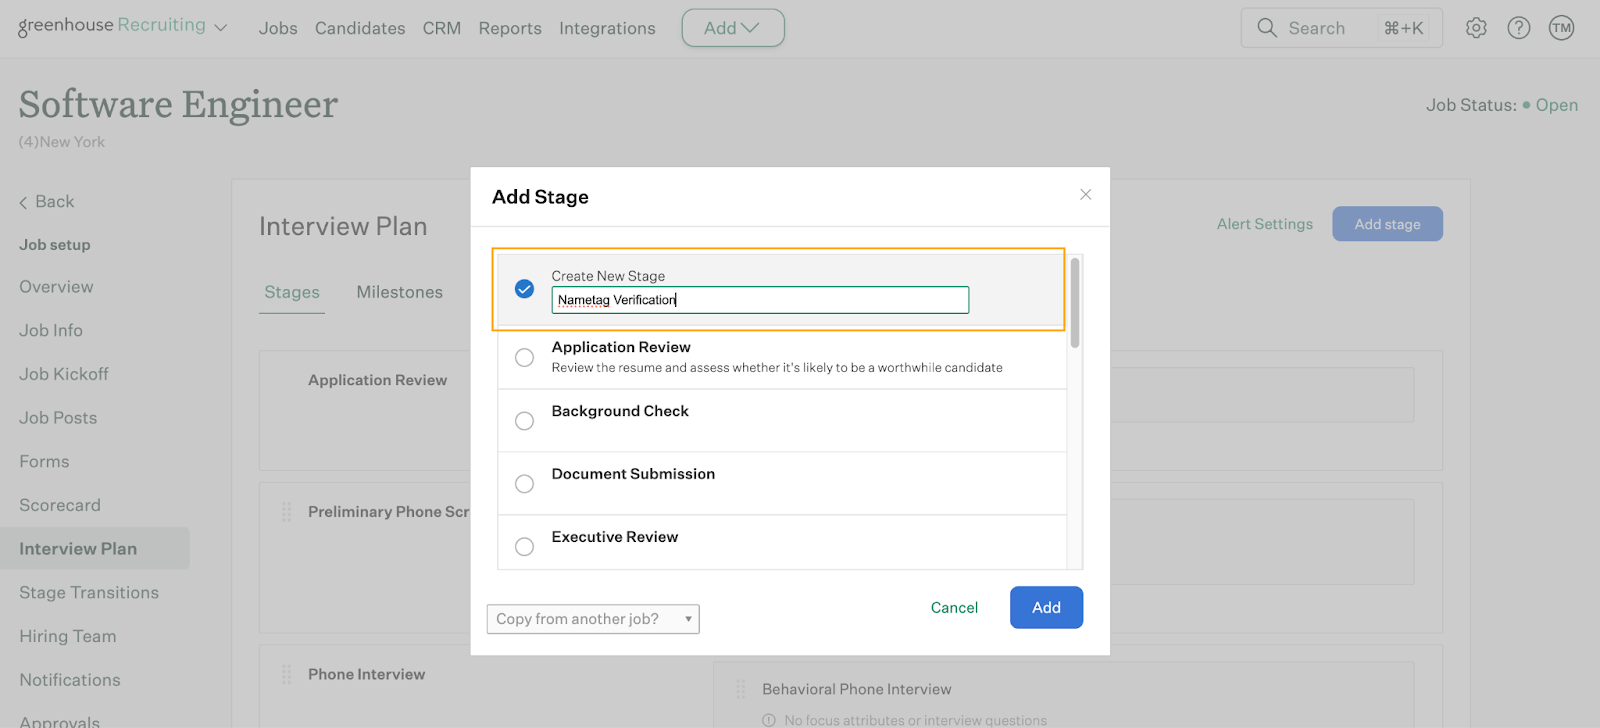Click the Create New Stage name field
Viewport: 1600px width, 728px height.
tap(760, 300)
